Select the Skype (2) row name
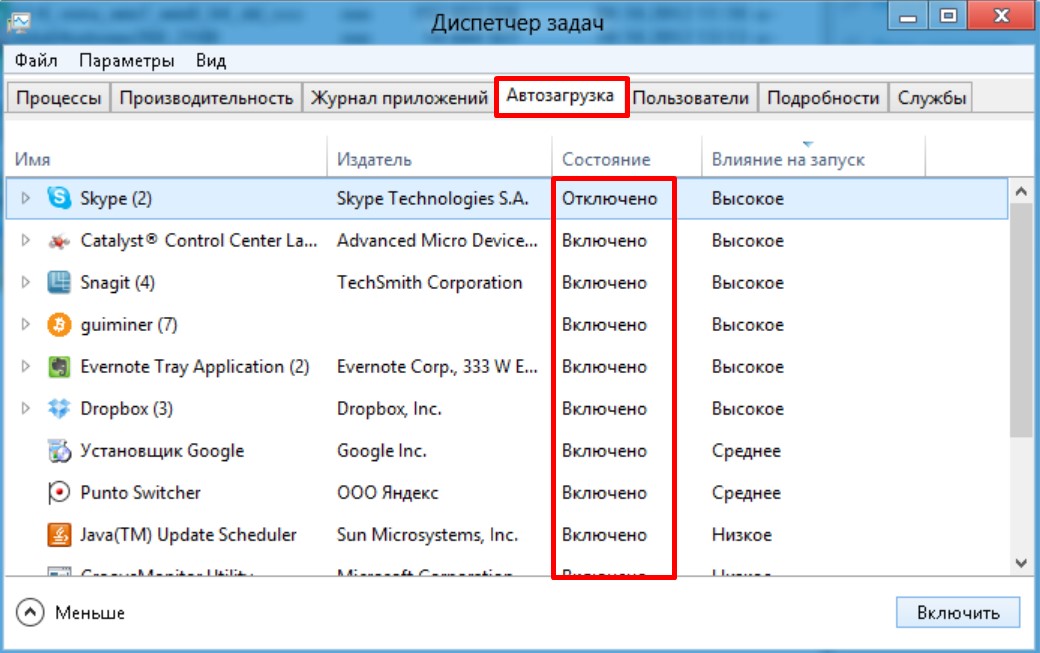Image resolution: width=1040 pixels, height=653 pixels. (116, 198)
